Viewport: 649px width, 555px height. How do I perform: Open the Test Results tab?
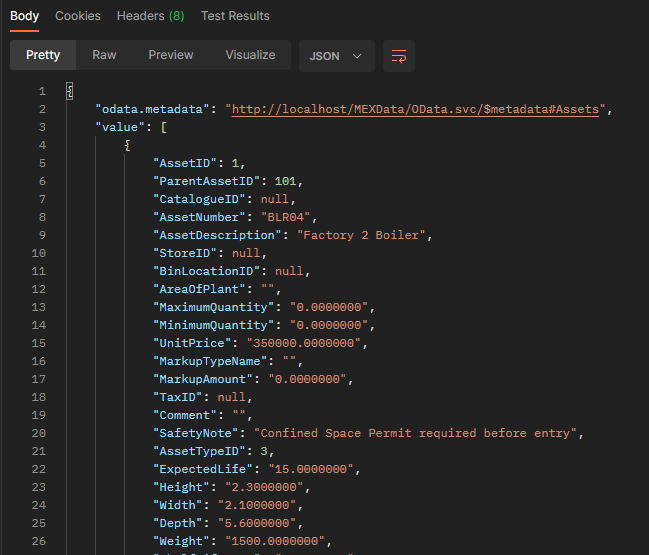pos(235,16)
